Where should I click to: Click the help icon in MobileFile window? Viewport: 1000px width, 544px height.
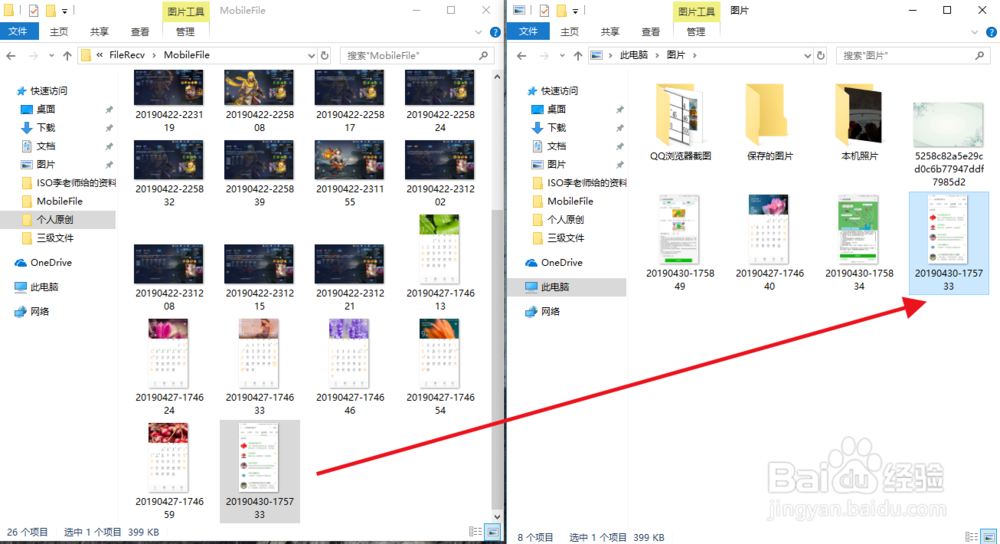tap(495, 32)
